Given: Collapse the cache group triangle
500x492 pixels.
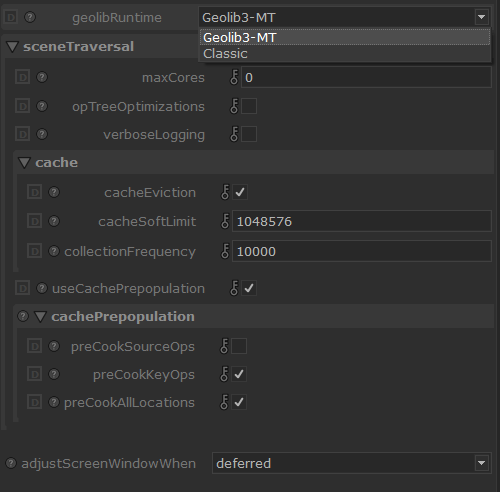Looking at the screenshot, I should 24,163.
